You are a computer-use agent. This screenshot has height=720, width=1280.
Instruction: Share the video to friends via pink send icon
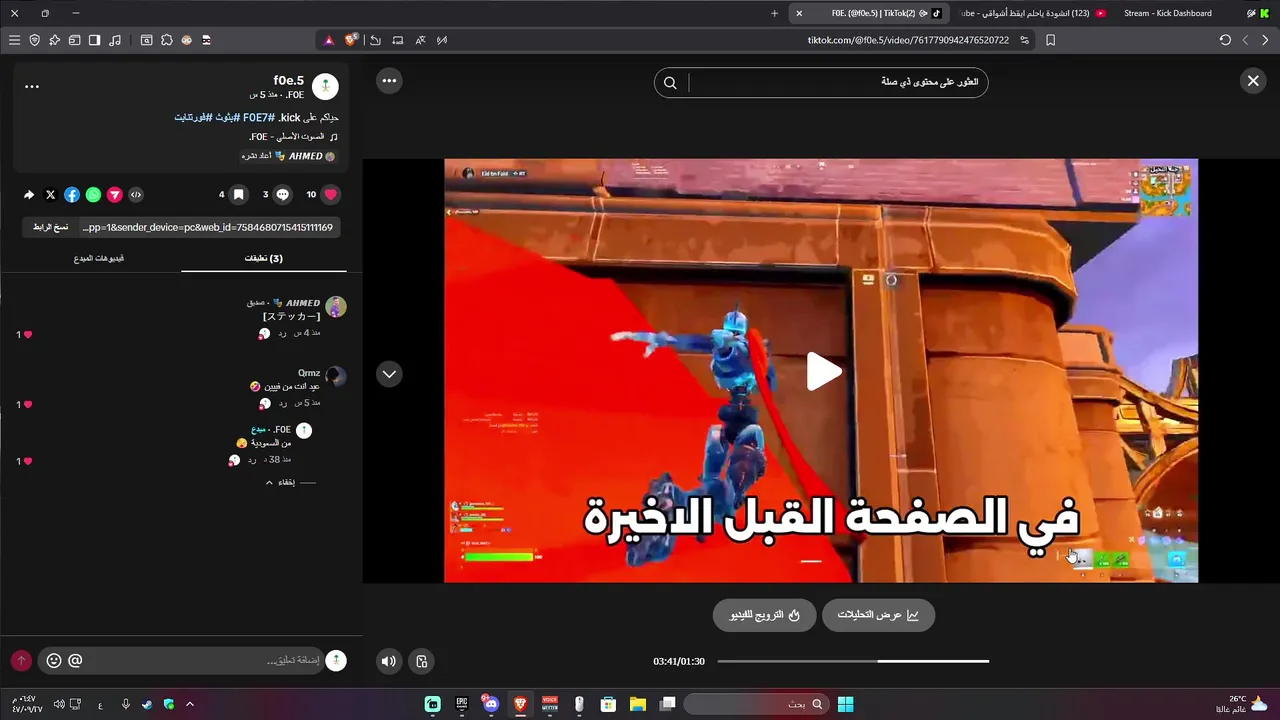pos(115,195)
